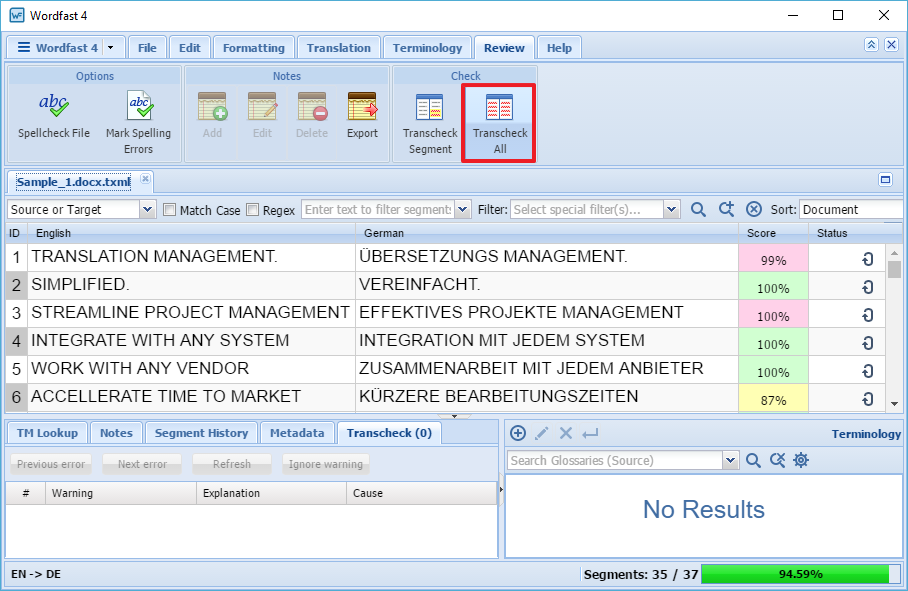Click status icon for segment 1
This screenshot has width=908, height=591.
click(x=867, y=259)
